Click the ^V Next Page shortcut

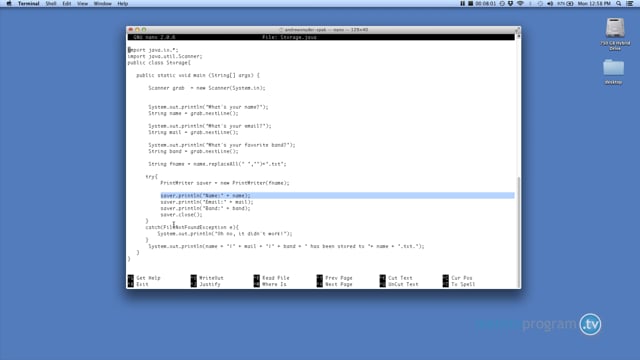click(x=335, y=284)
